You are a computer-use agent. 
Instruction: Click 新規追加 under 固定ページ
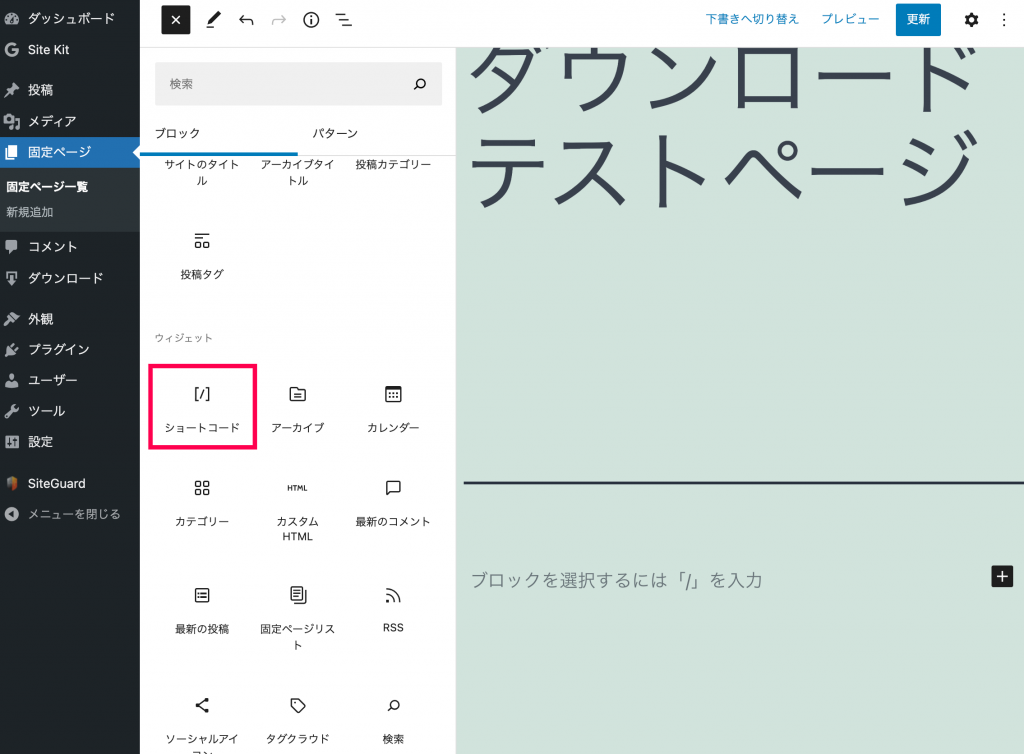[x=30, y=212]
